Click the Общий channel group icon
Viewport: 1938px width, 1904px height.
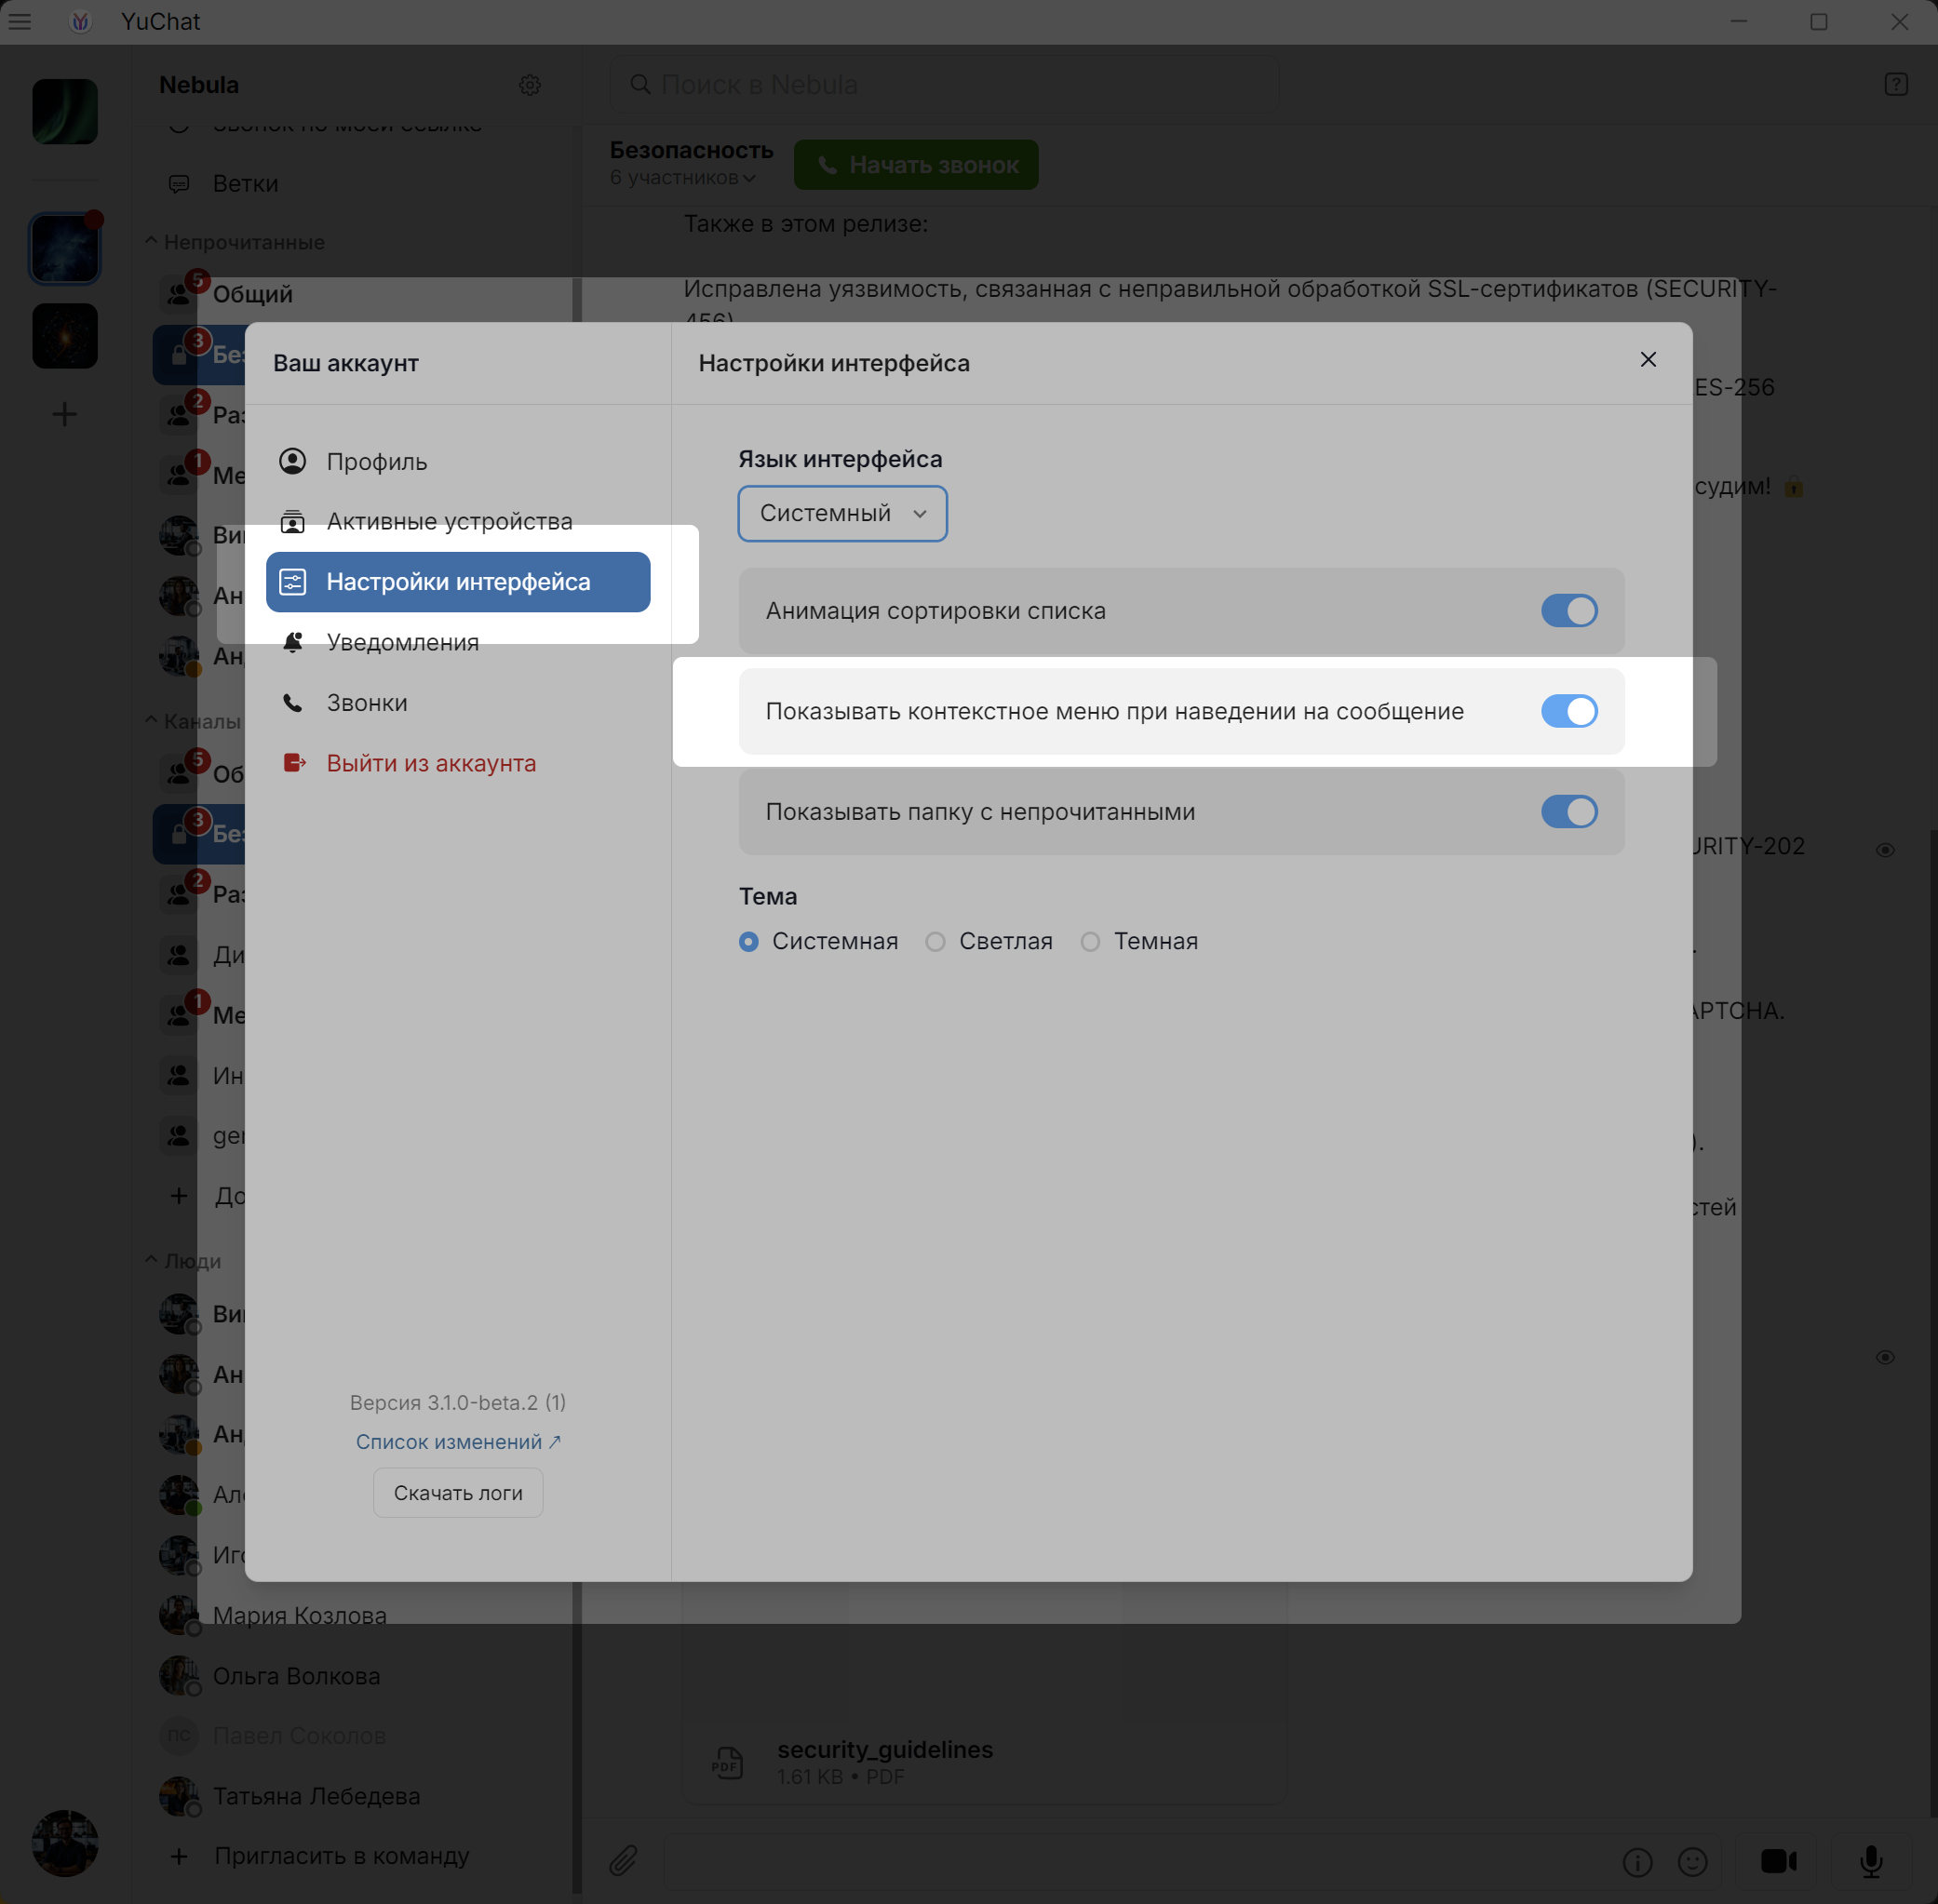[x=179, y=294]
